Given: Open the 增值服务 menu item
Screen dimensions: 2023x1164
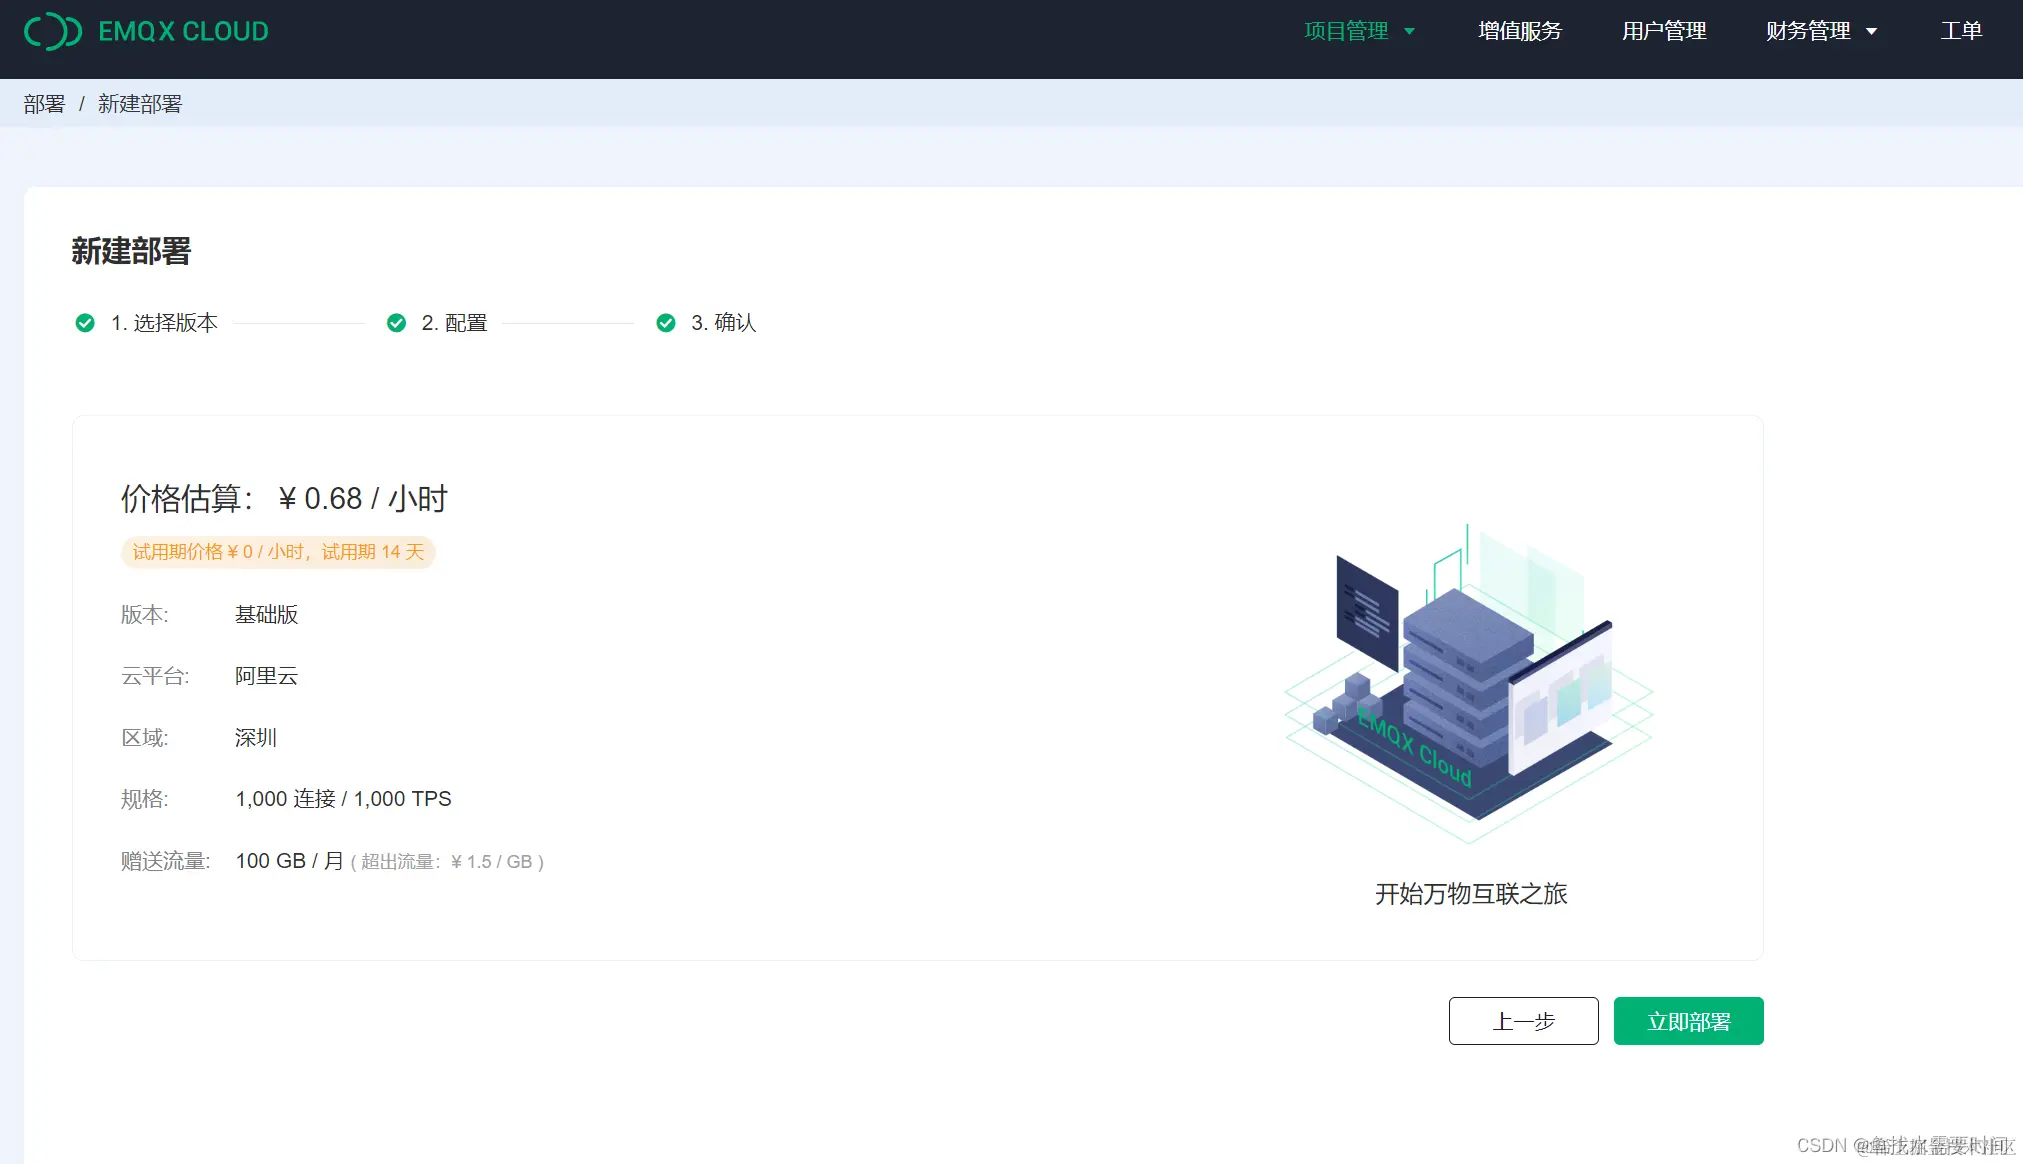Looking at the screenshot, I should coord(1518,31).
